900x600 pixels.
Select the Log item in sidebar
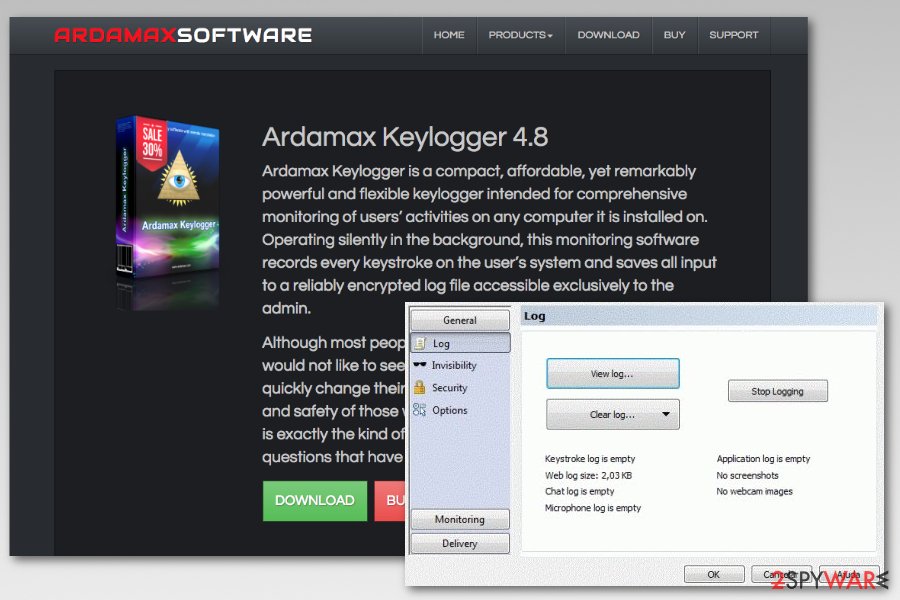click(x=460, y=343)
